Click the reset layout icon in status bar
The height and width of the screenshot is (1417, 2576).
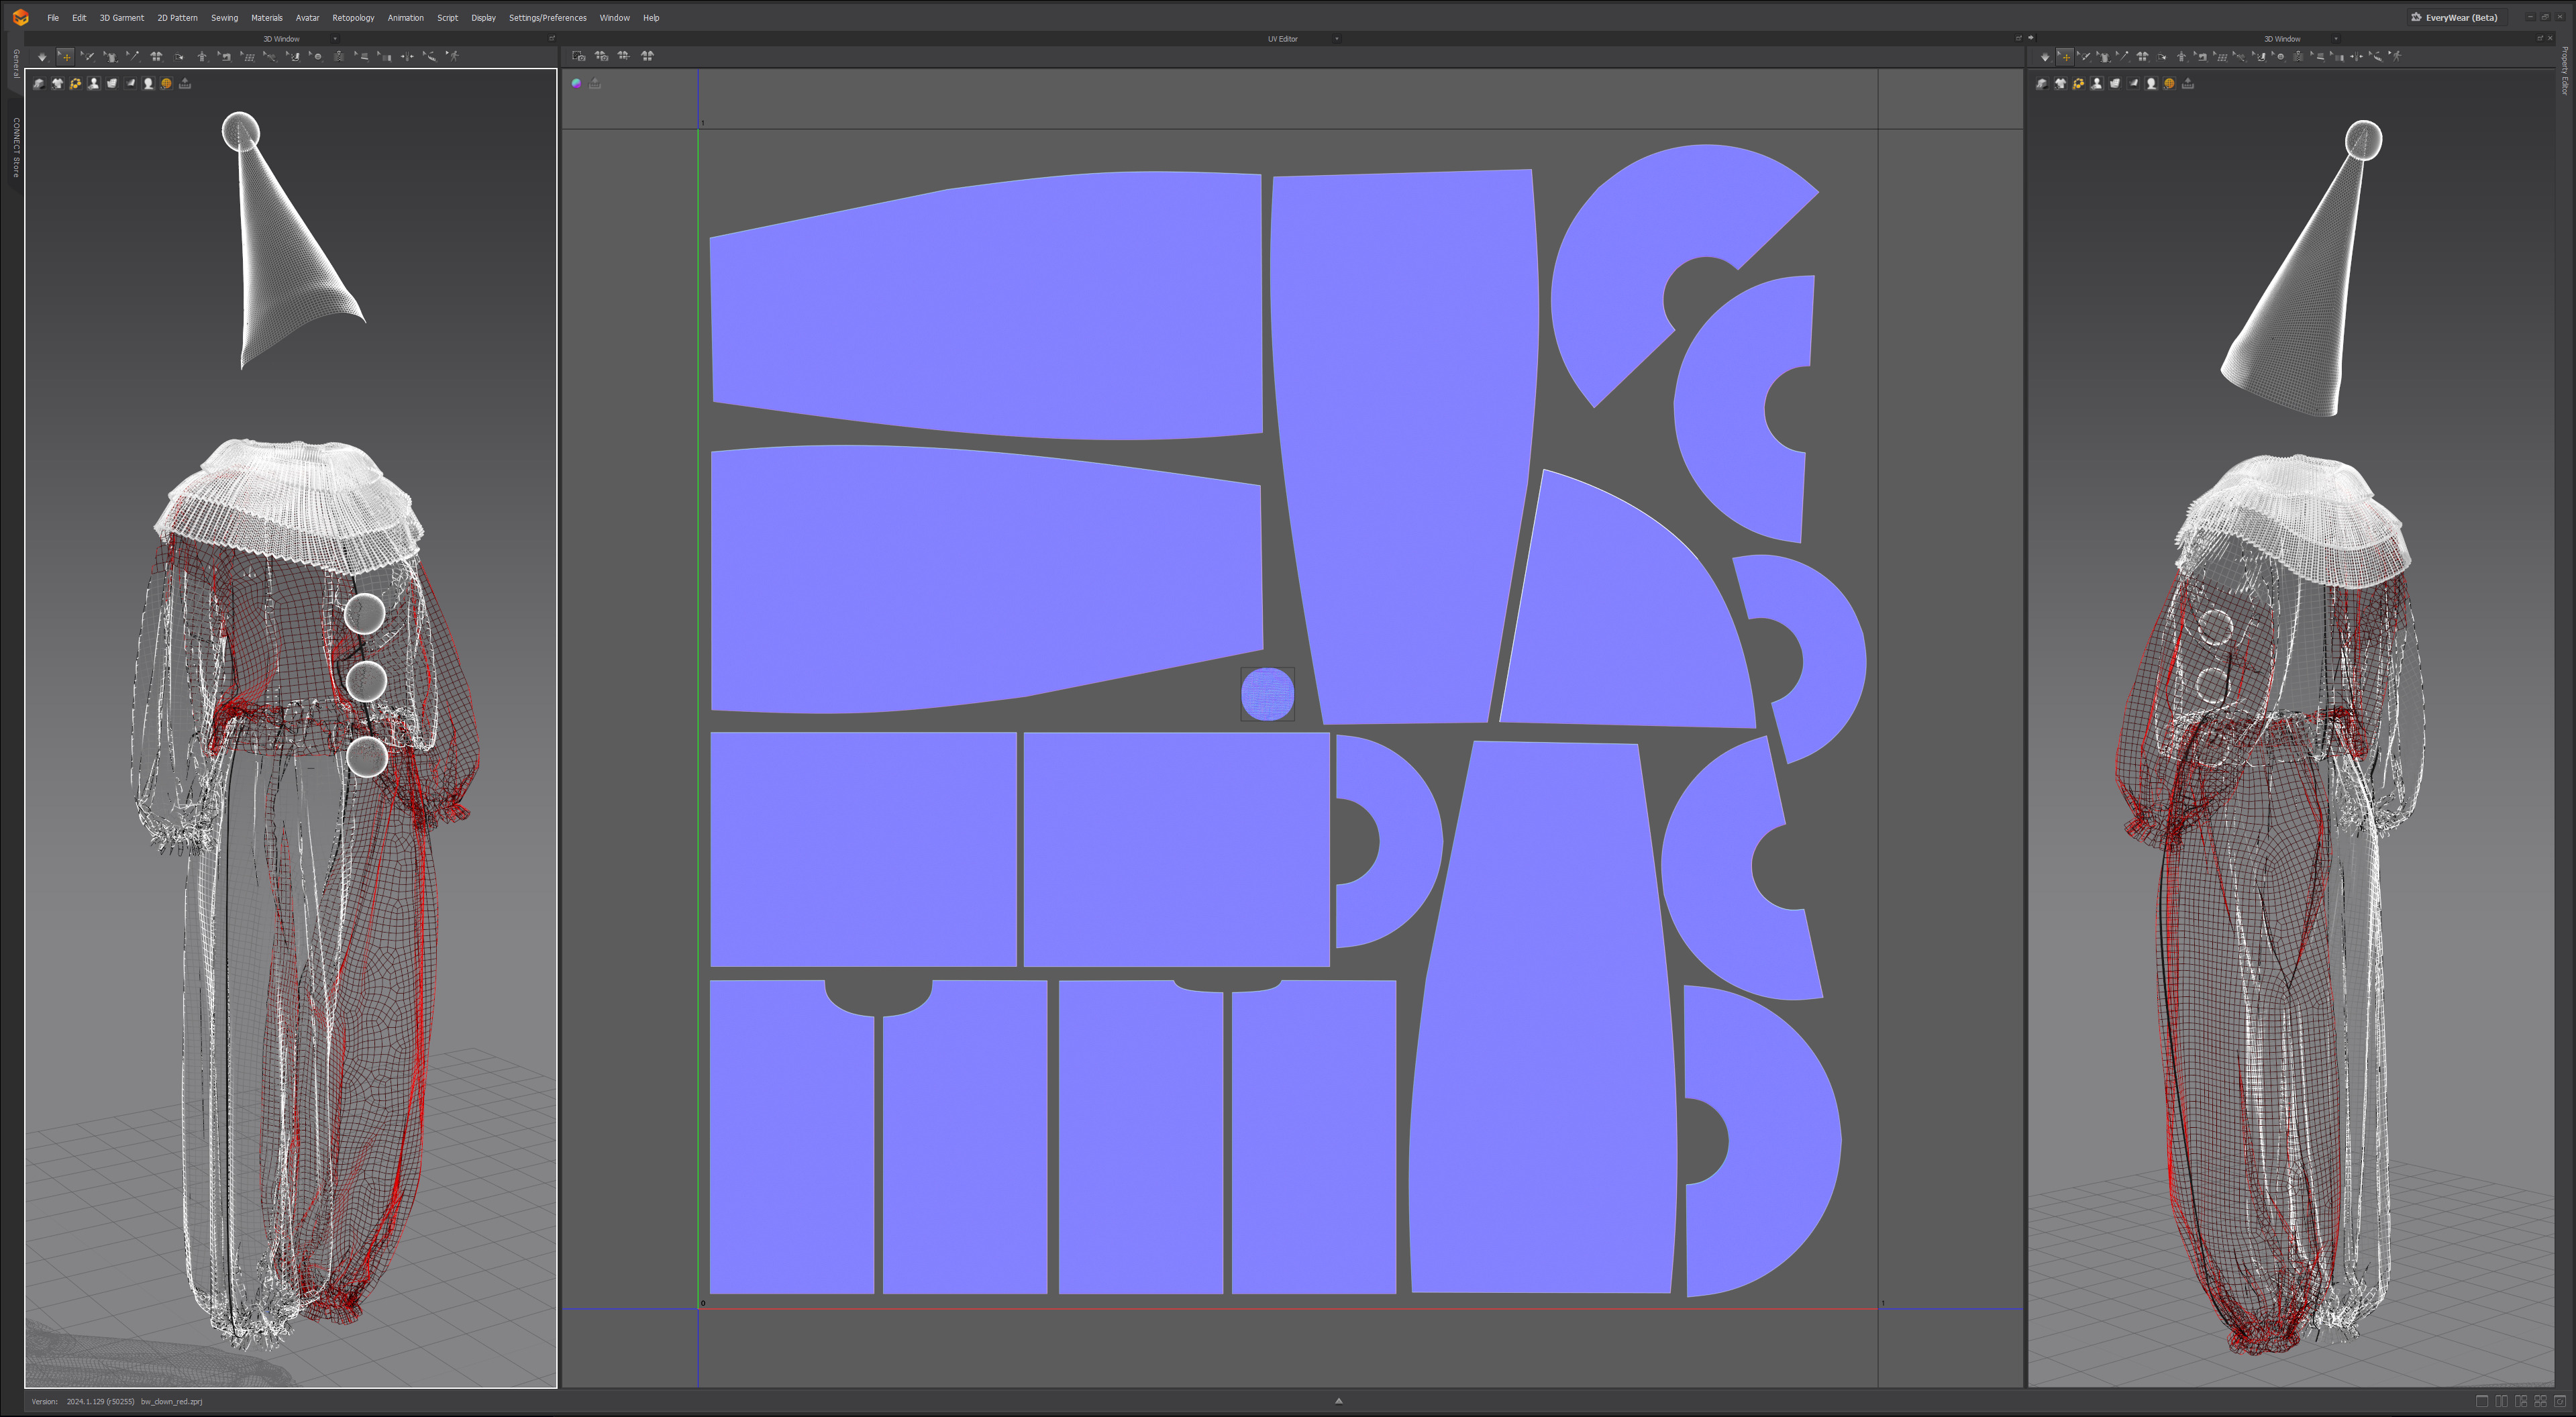pos(2560,1401)
